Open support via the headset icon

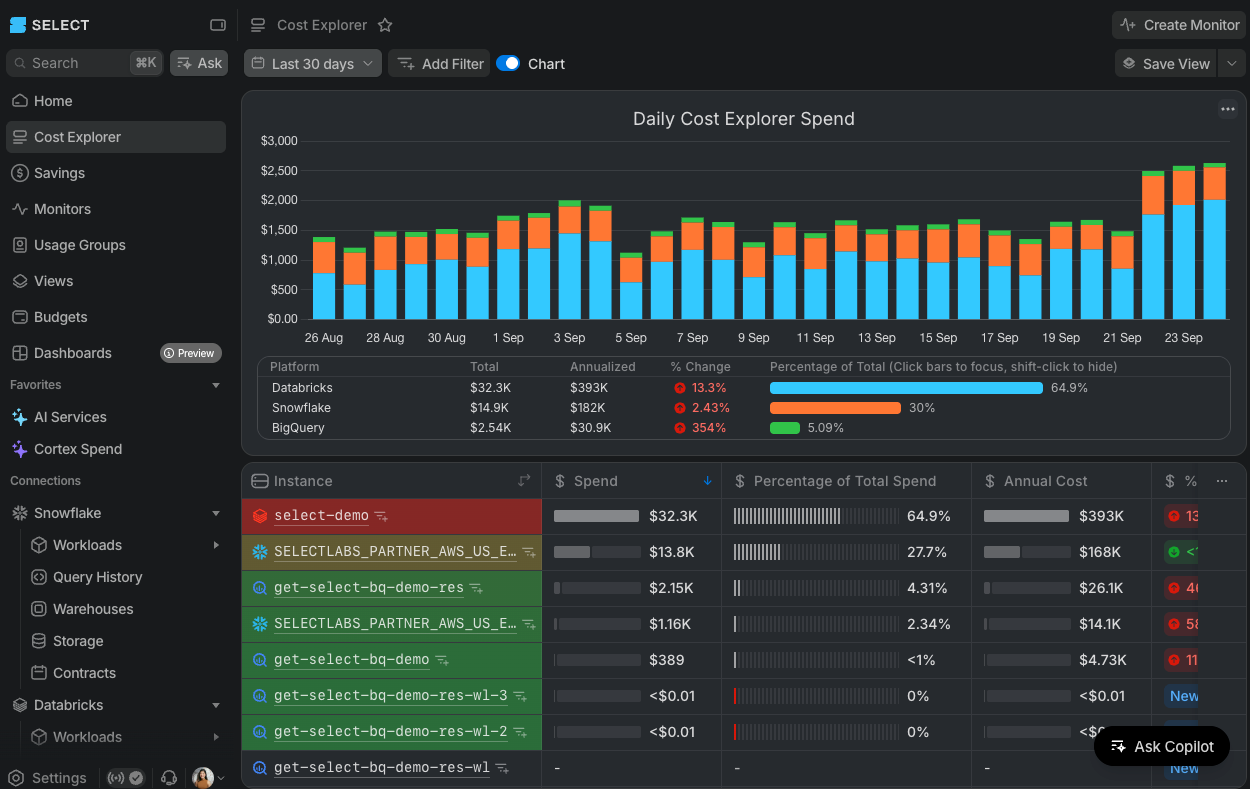(x=169, y=777)
